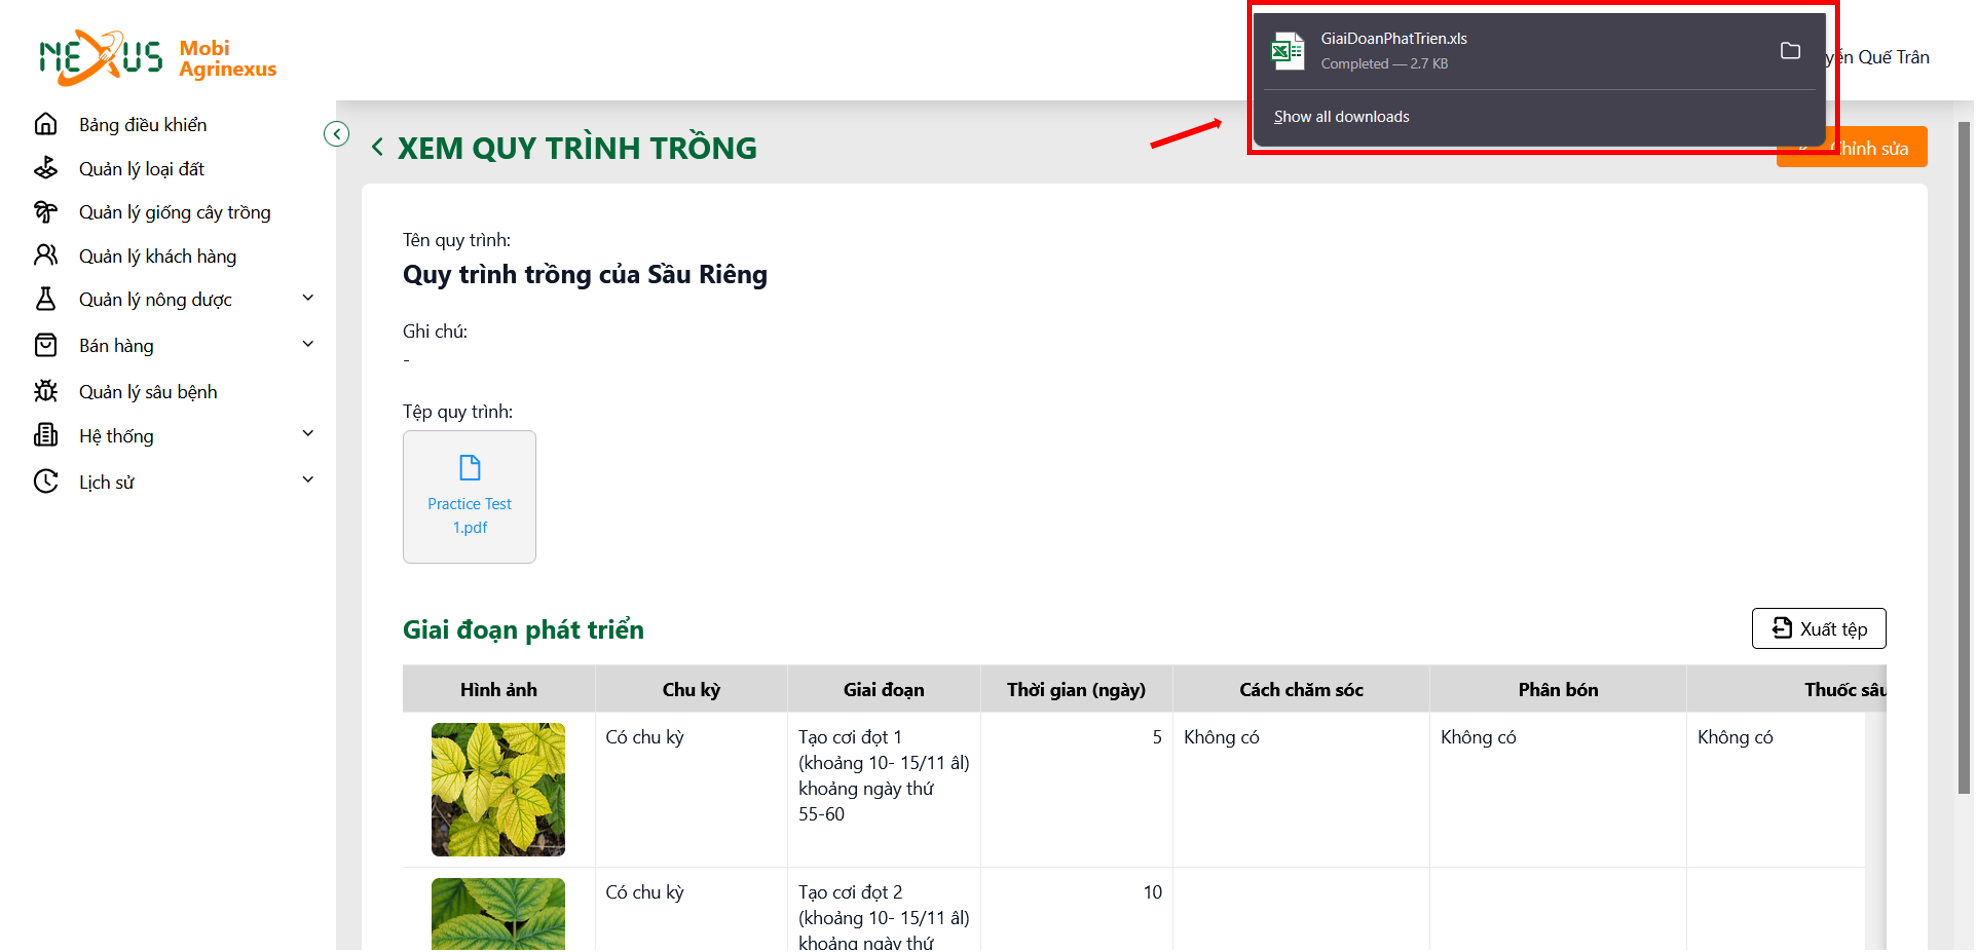Click Quy trình trồng của Sầu Riêng title

pyautogui.click(x=585, y=275)
